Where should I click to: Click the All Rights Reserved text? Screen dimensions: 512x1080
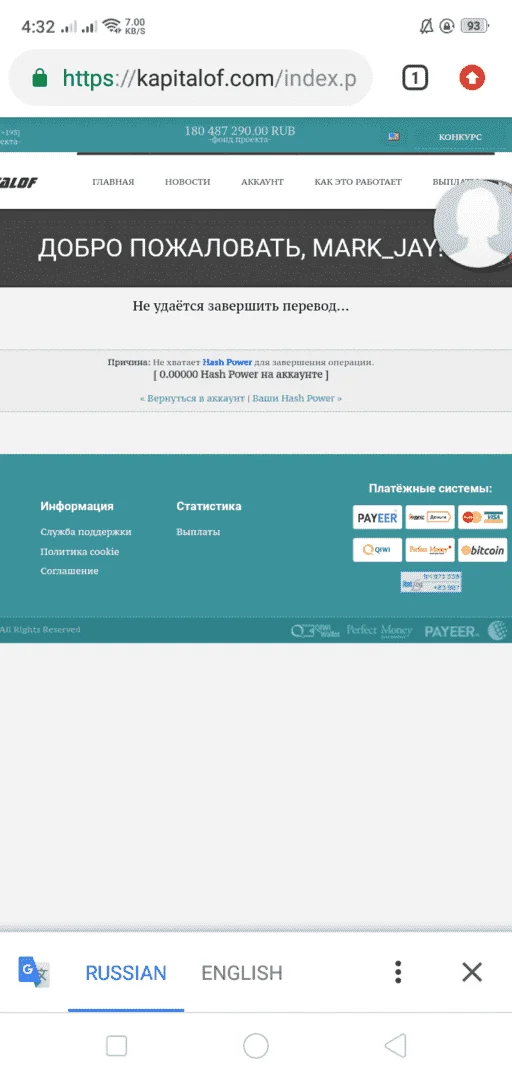(40, 630)
